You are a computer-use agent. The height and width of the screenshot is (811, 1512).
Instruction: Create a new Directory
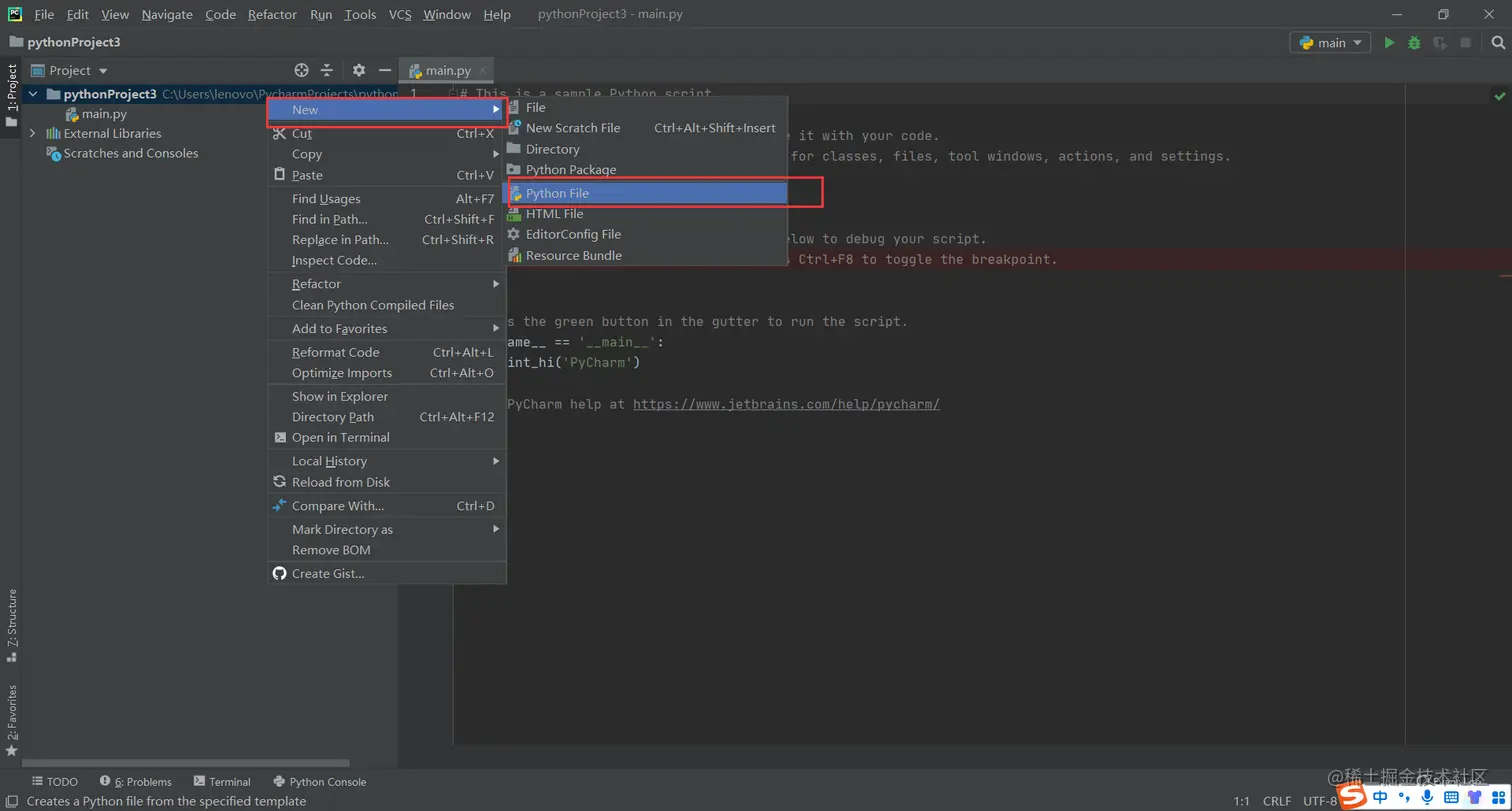pos(645,149)
